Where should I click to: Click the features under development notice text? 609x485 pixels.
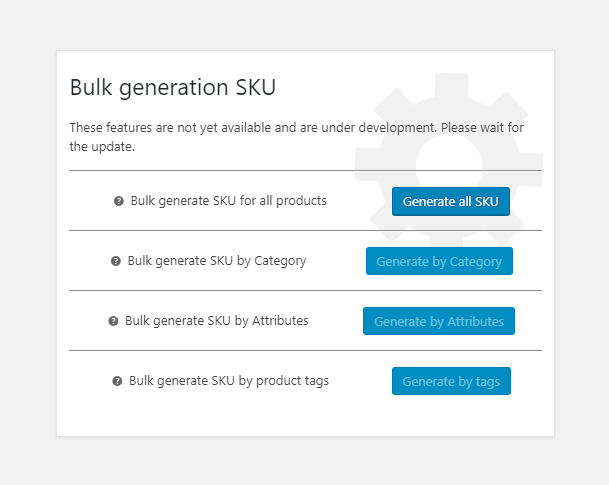click(296, 137)
